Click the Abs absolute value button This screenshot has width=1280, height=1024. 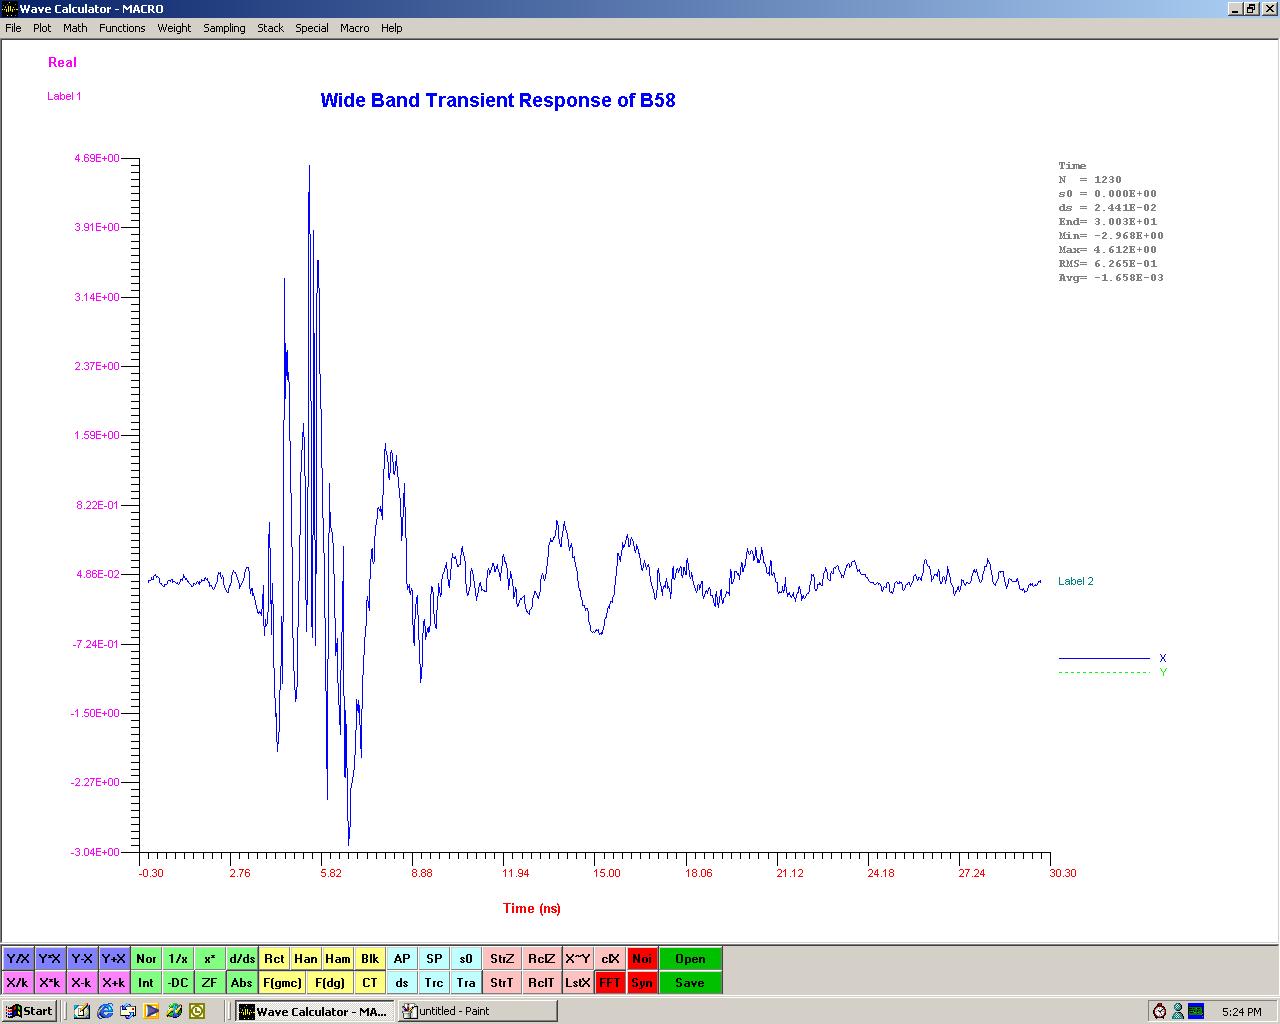242,983
